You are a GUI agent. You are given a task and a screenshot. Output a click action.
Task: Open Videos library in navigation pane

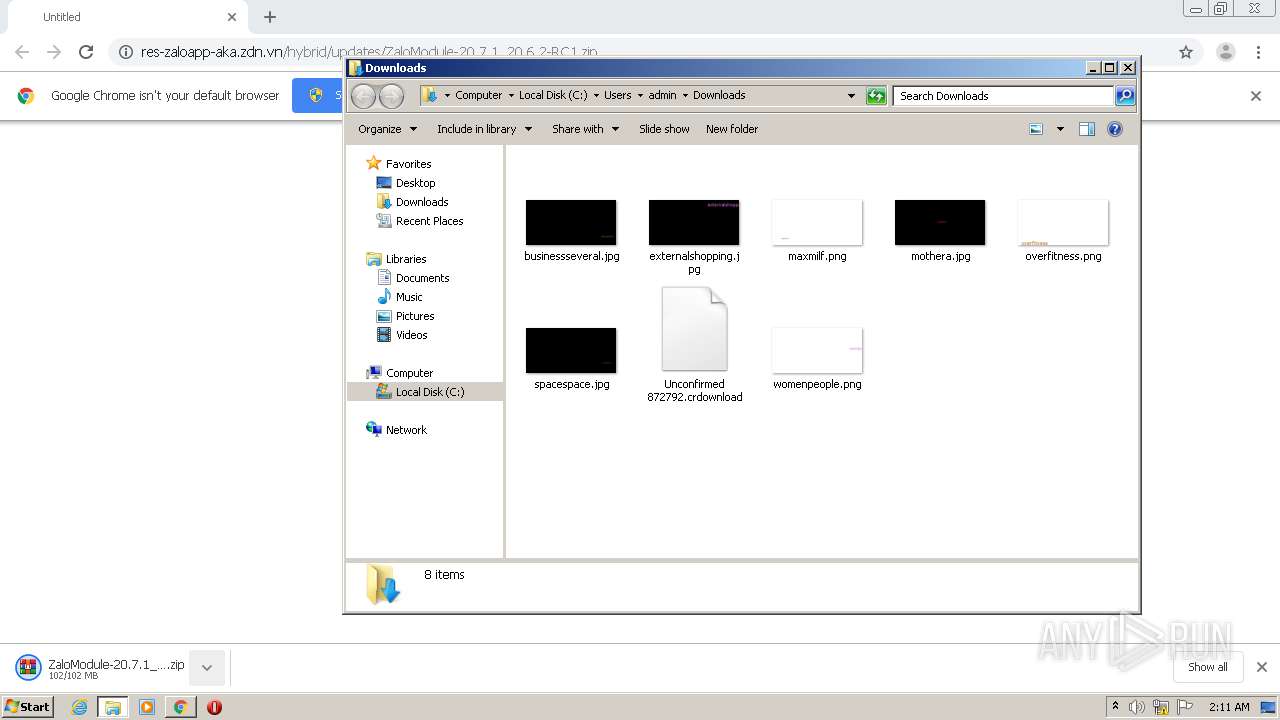(x=411, y=335)
